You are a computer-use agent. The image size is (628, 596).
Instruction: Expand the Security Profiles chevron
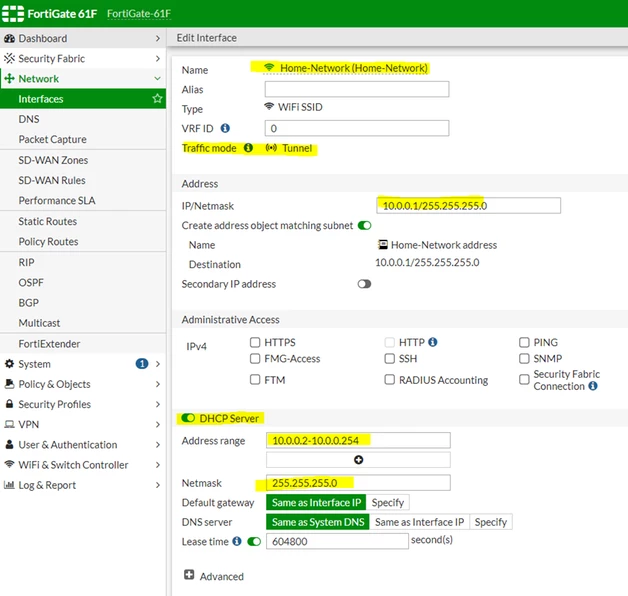157,404
